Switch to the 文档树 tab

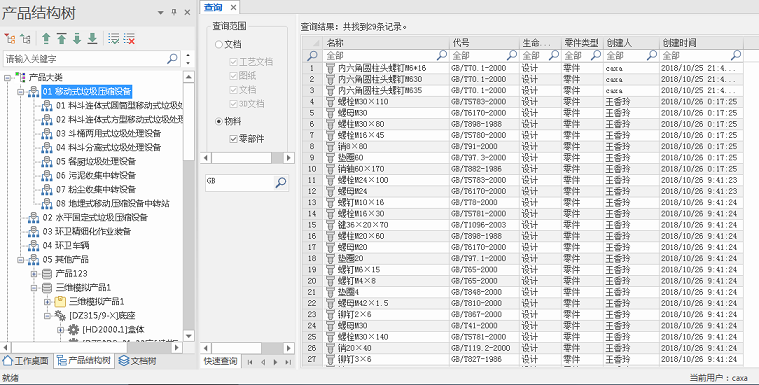click(x=137, y=361)
